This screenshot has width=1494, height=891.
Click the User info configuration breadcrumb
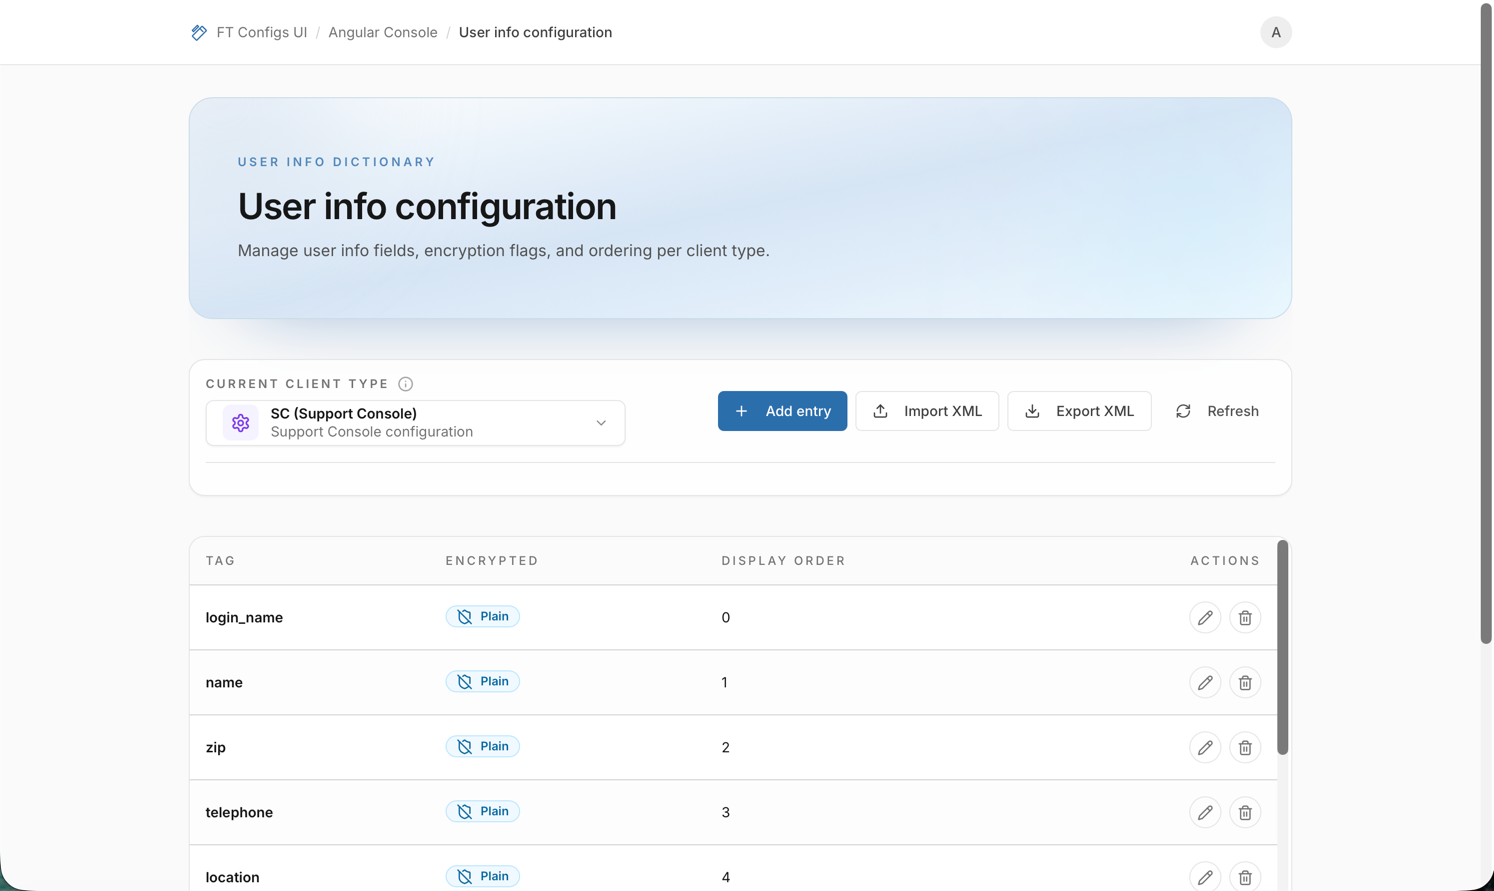click(x=535, y=32)
